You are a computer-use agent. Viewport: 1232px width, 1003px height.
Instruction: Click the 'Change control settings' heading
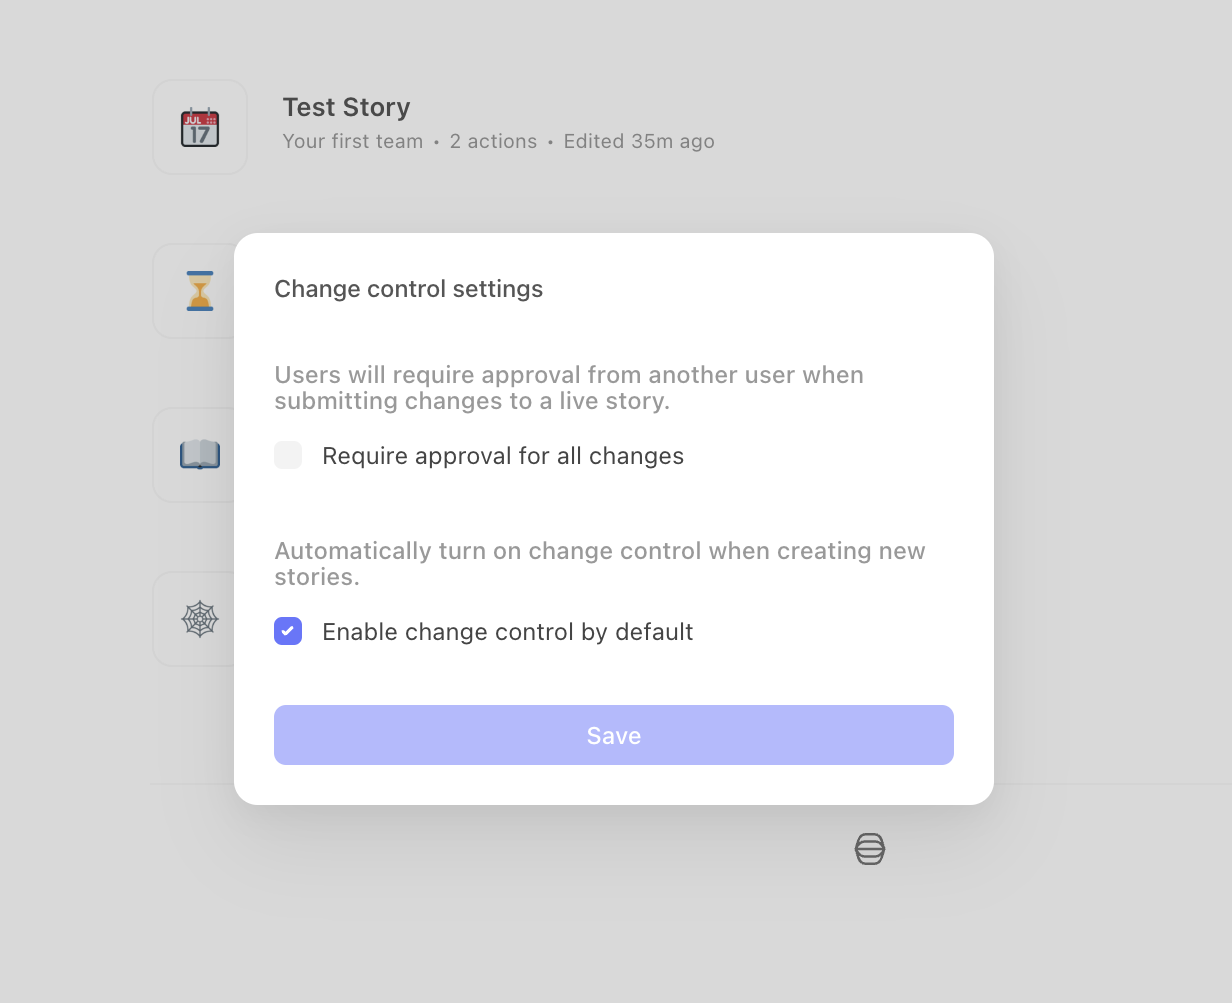pyautogui.click(x=409, y=289)
